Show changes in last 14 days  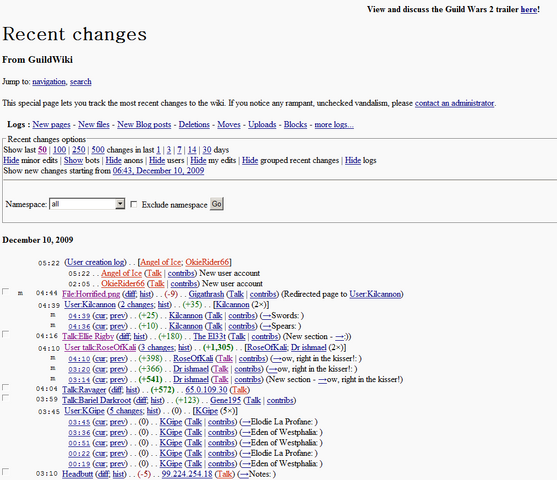click(x=192, y=150)
